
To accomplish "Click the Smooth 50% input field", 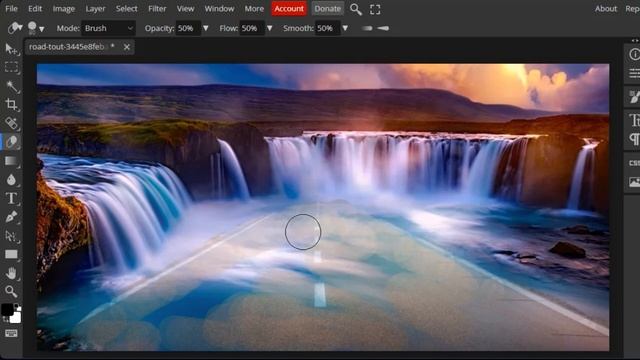I will click(327, 28).
